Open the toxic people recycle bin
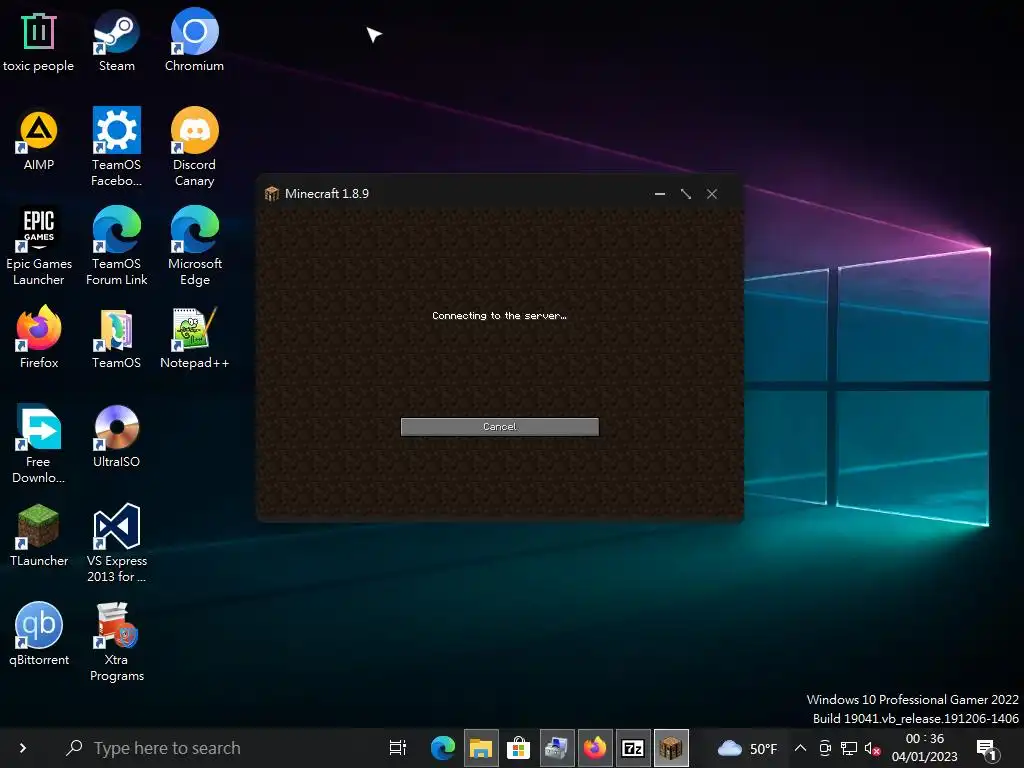The height and width of the screenshot is (768, 1024). 39,40
